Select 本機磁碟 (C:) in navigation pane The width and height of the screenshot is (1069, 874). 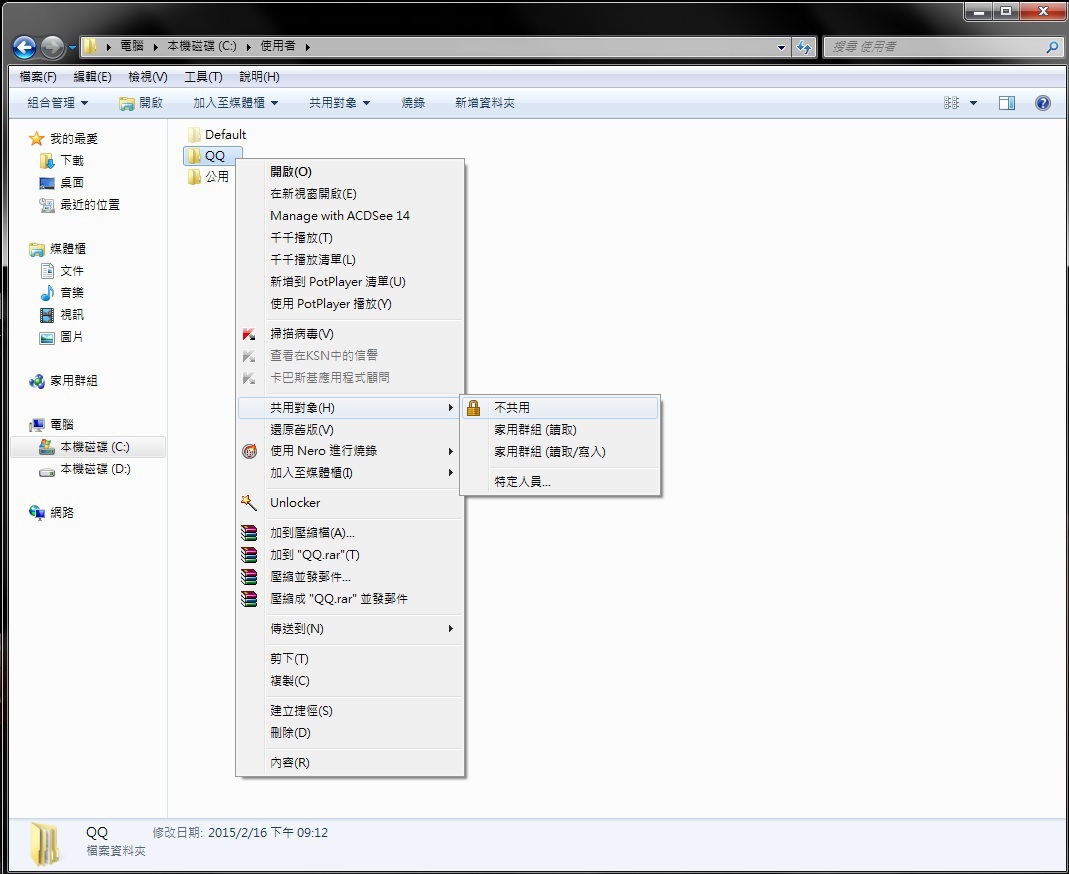[x=88, y=447]
